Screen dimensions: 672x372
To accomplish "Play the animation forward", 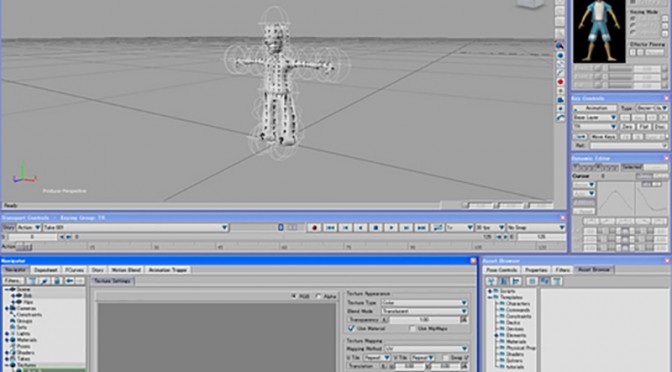I will [x=391, y=228].
